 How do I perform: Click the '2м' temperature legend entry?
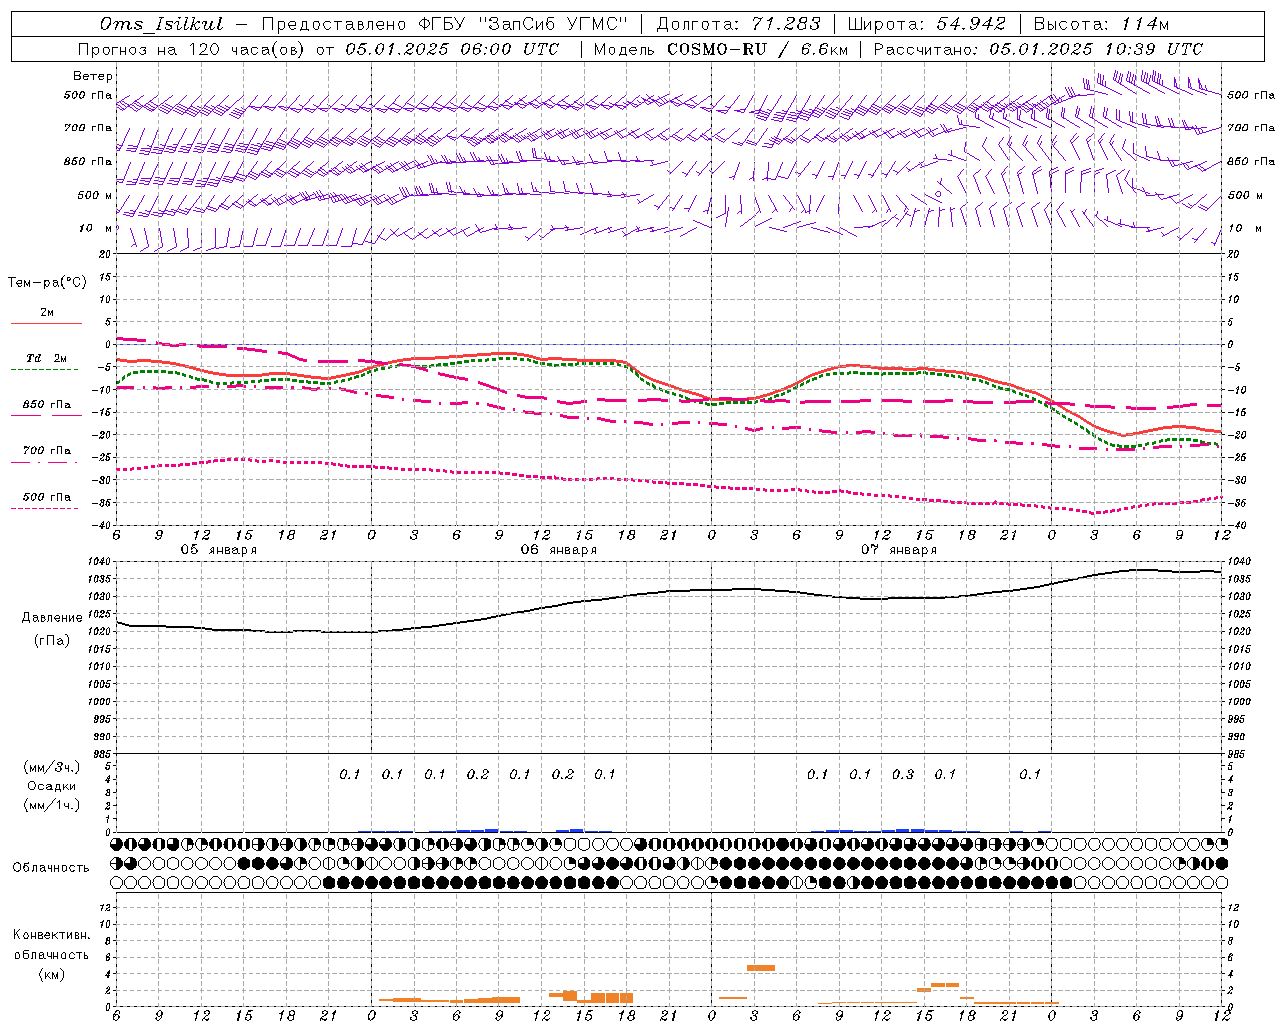(47, 313)
